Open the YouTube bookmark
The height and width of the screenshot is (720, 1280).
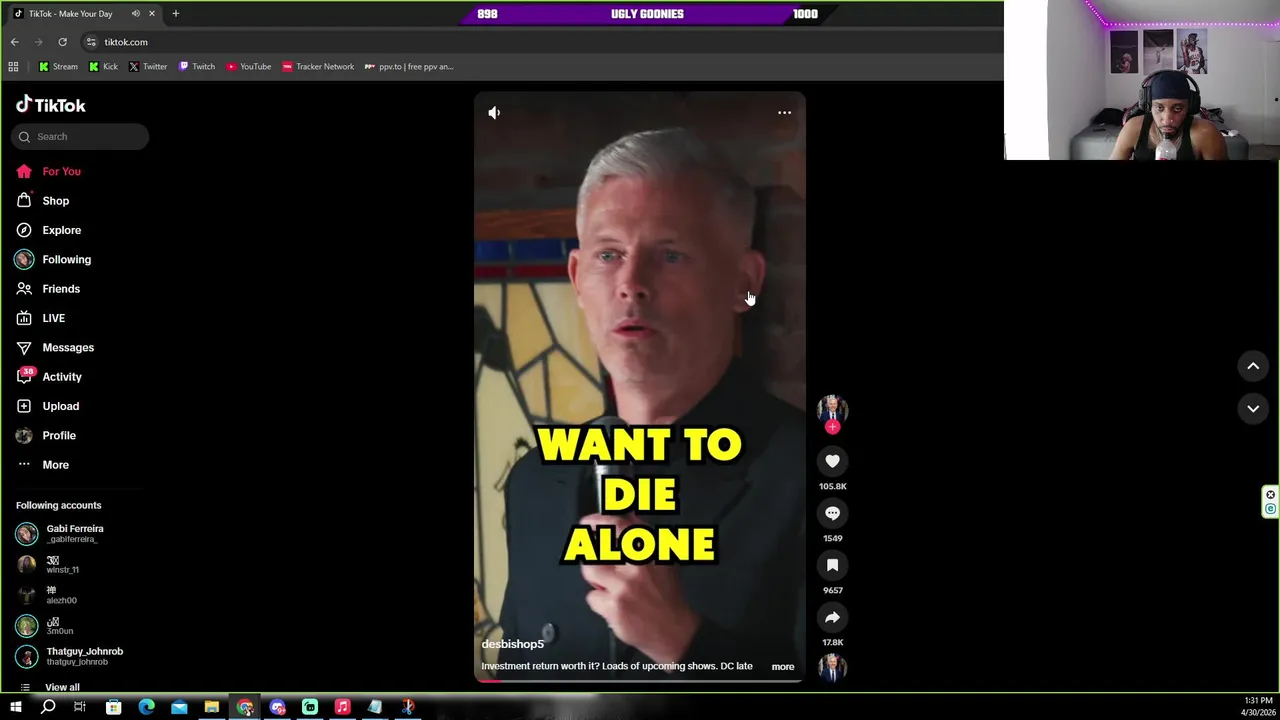coord(249,67)
